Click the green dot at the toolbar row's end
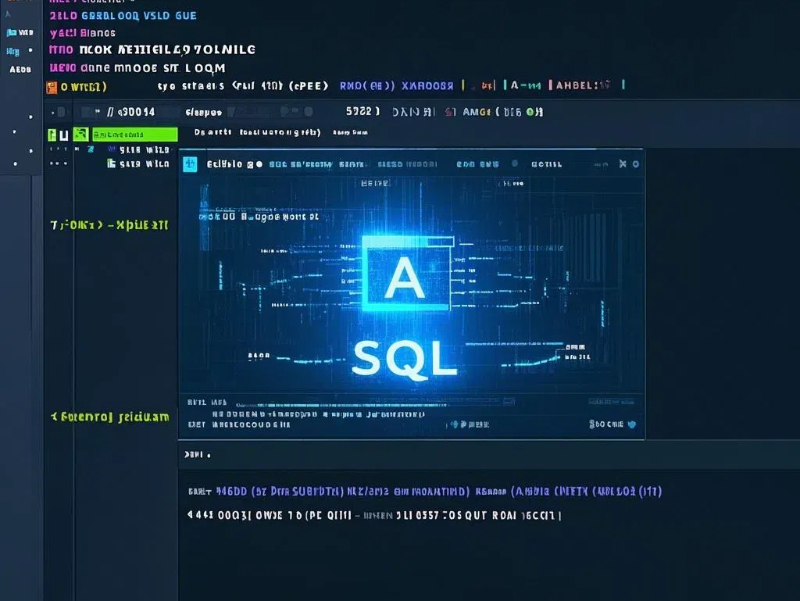Viewport: 800px width, 601px height. (530, 112)
